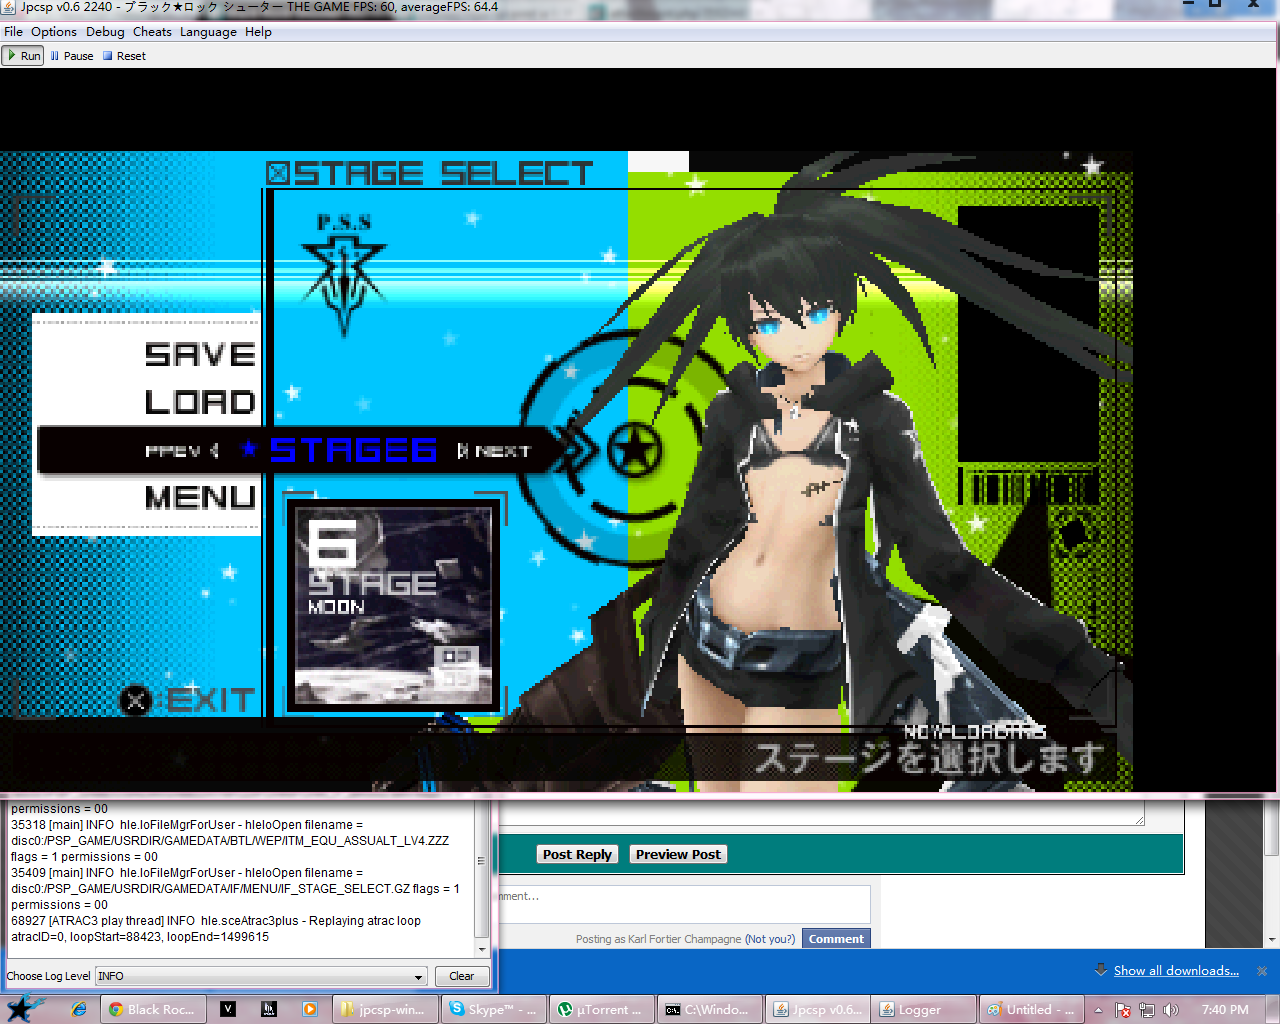Reset the emulator

[x=124, y=56]
